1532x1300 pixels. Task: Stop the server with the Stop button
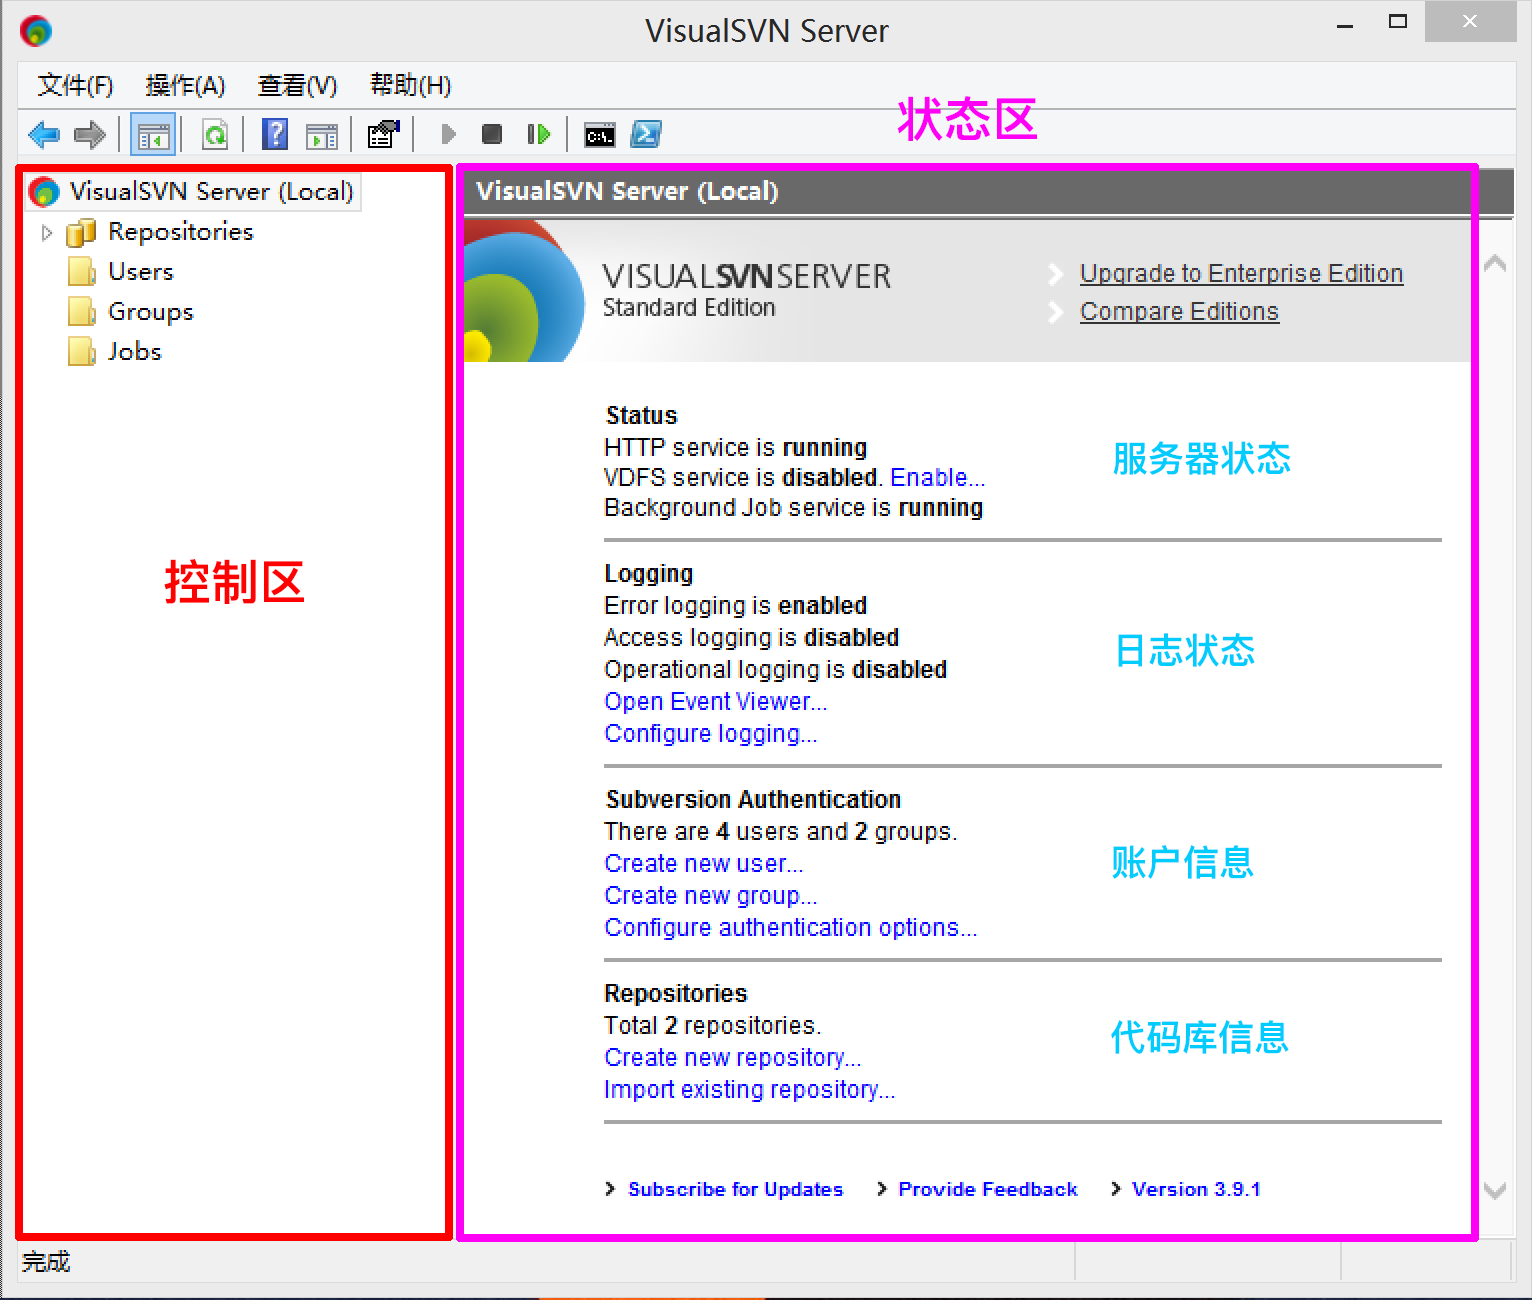491,134
